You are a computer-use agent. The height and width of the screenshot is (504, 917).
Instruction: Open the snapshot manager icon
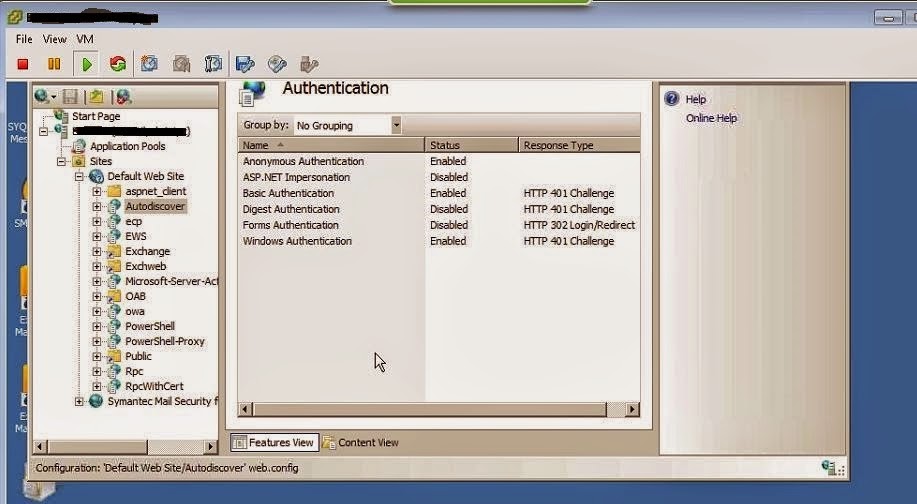pos(213,64)
